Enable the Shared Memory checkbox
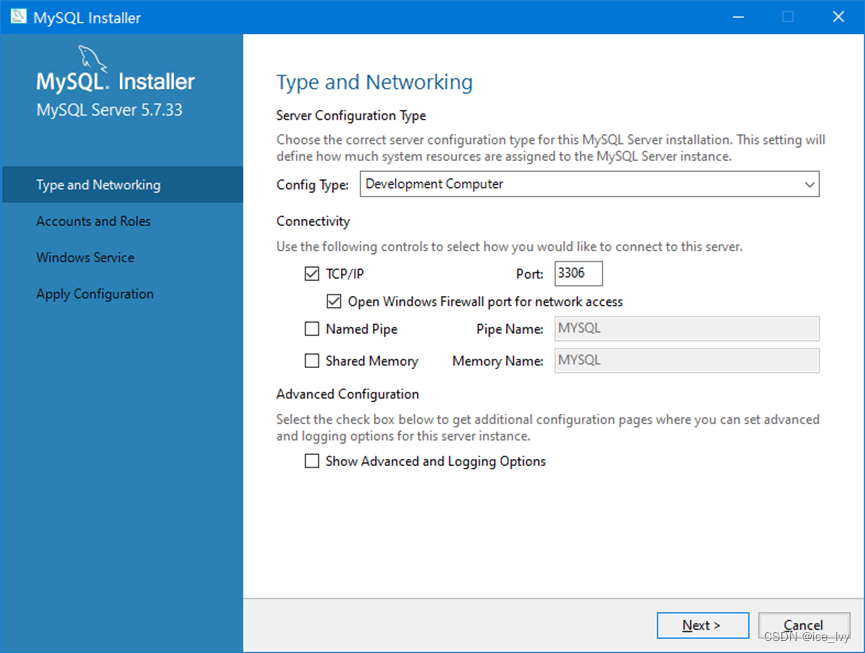The width and height of the screenshot is (865, 653). [312, 361]
